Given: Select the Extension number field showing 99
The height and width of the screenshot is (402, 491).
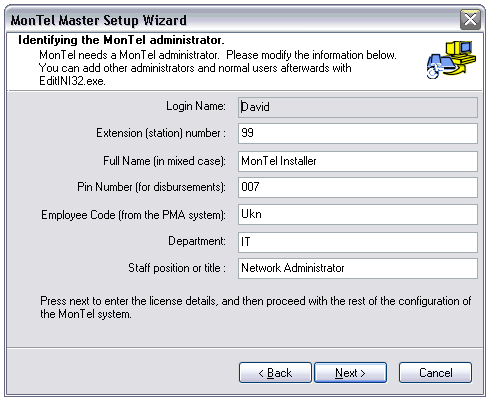Looking at the screenshot, I should tap(358, 133).
